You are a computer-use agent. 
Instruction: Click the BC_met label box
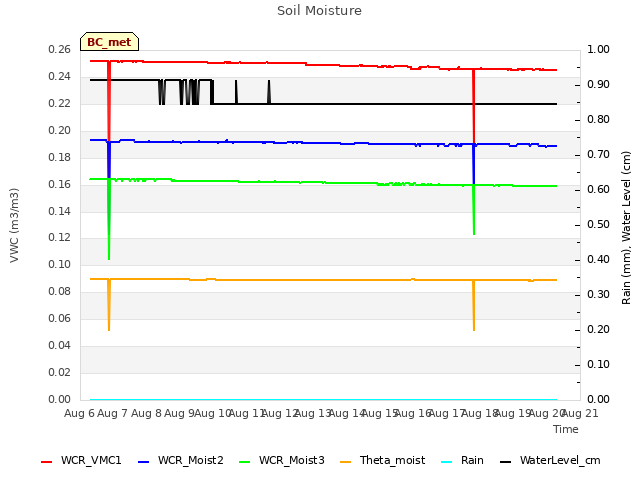(109, 42)
